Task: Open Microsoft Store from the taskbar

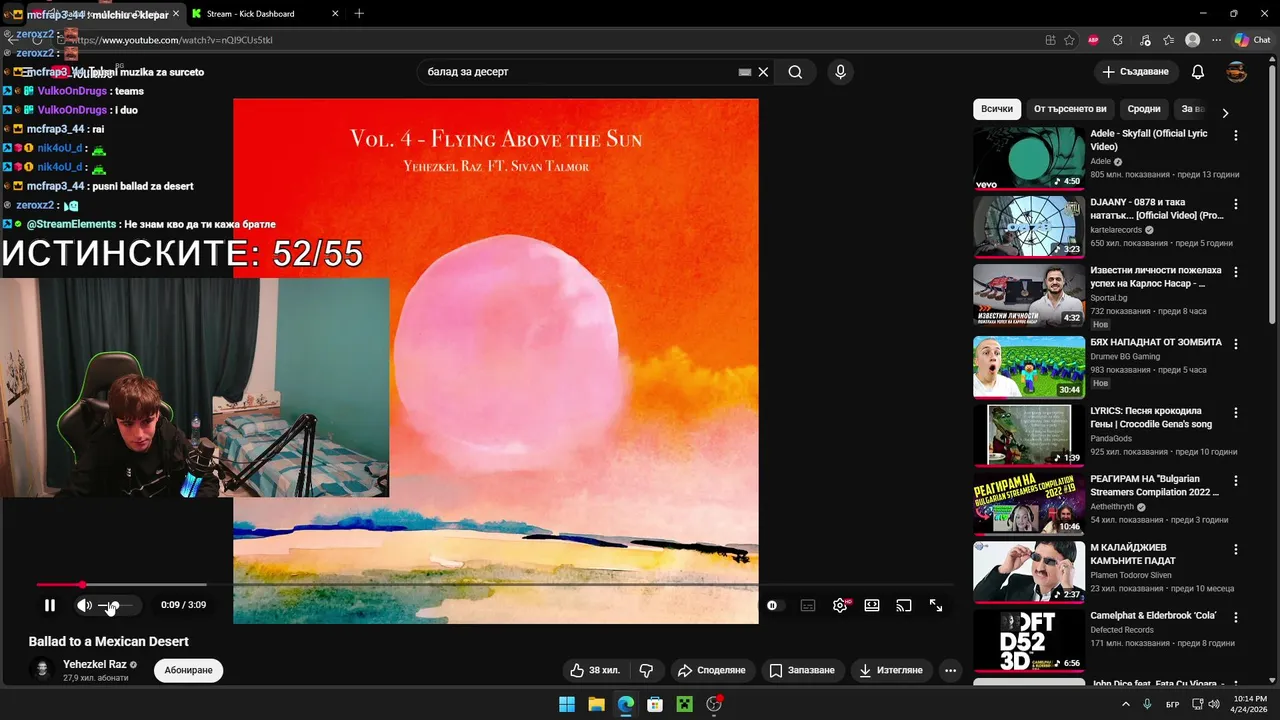Action: click(x=655, y=704)
